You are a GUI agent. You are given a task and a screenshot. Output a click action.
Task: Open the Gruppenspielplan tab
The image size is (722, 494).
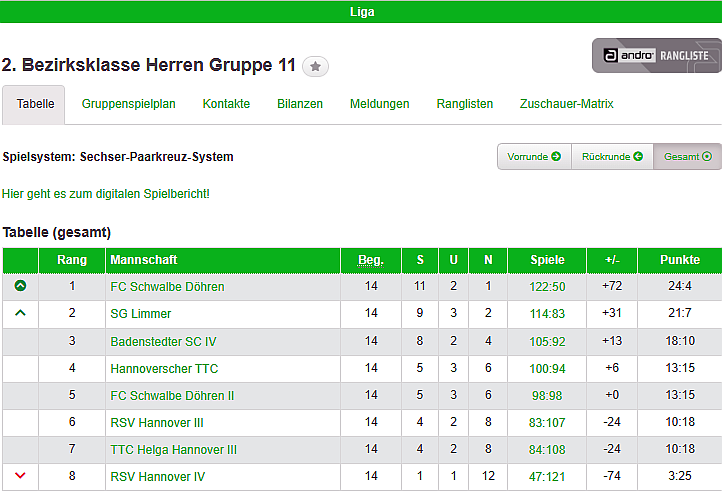click(x=129, y=104)
